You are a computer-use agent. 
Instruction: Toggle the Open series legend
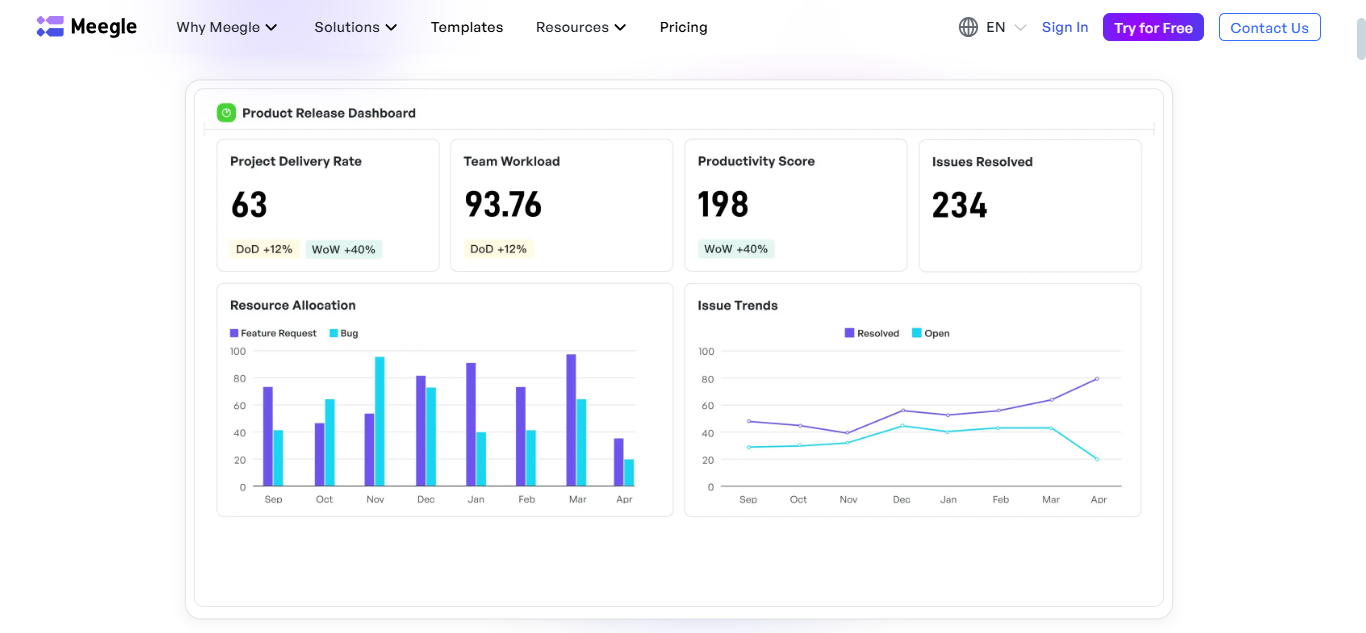coord(930,333)
